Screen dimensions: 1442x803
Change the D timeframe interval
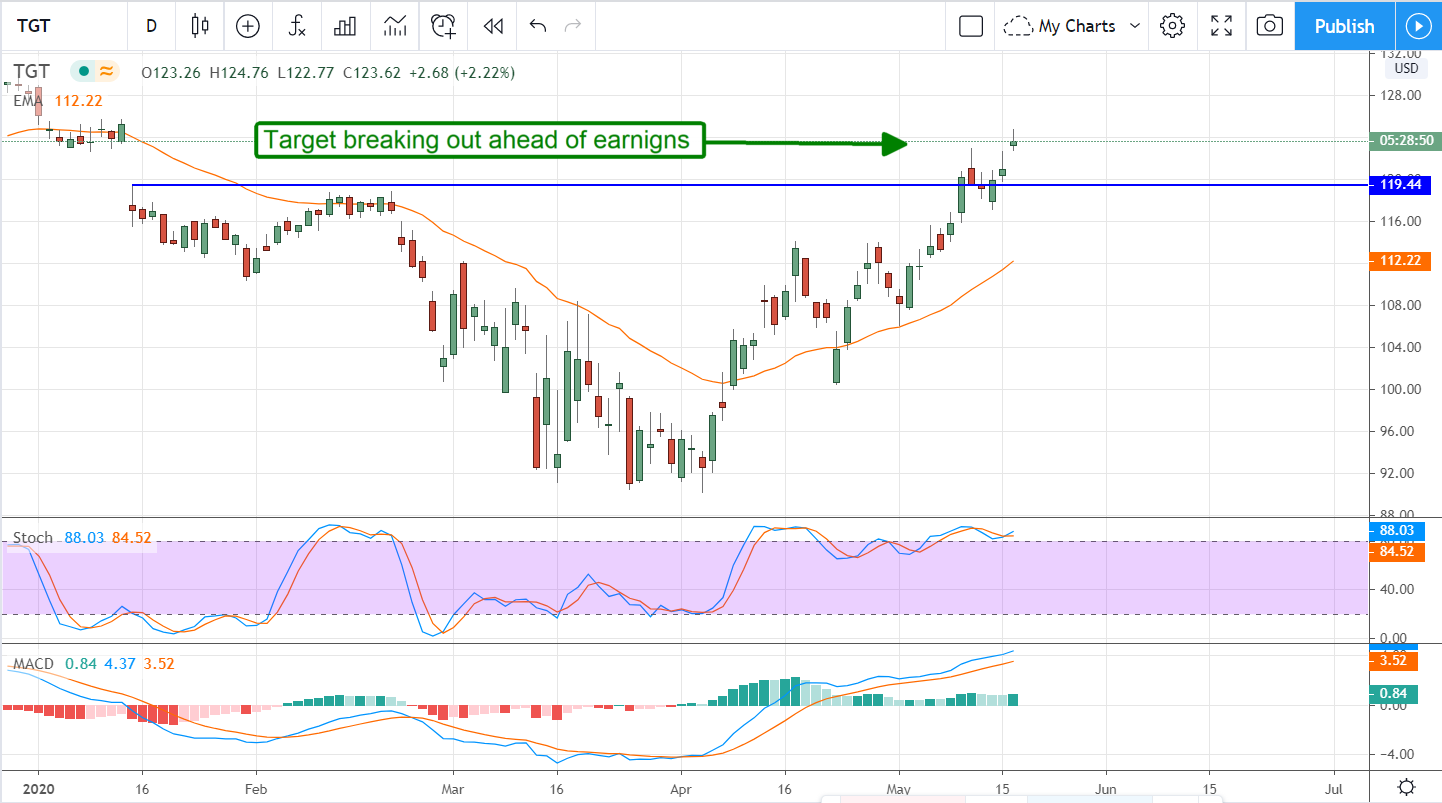click(151, 26)
